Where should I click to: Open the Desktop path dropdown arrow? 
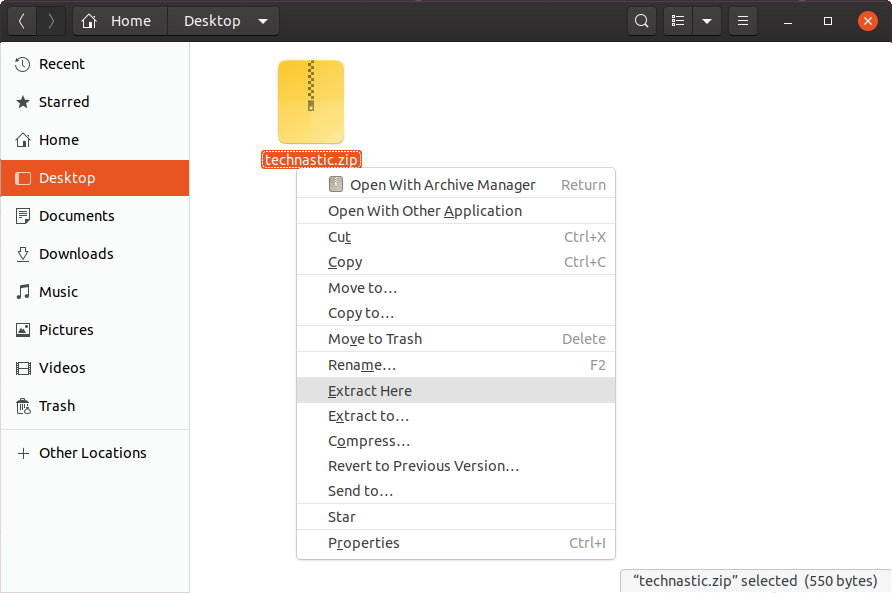point(263,21)
